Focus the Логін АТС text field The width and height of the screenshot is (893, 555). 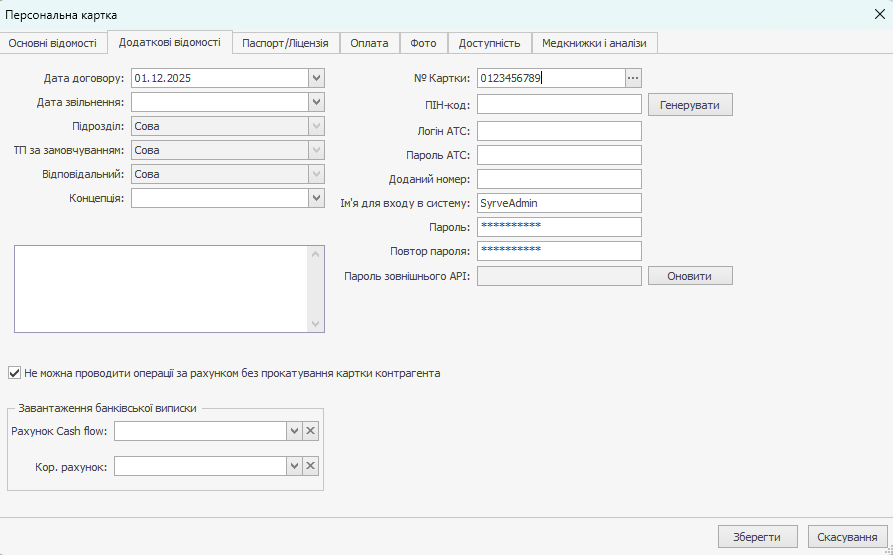pos(559,131)
